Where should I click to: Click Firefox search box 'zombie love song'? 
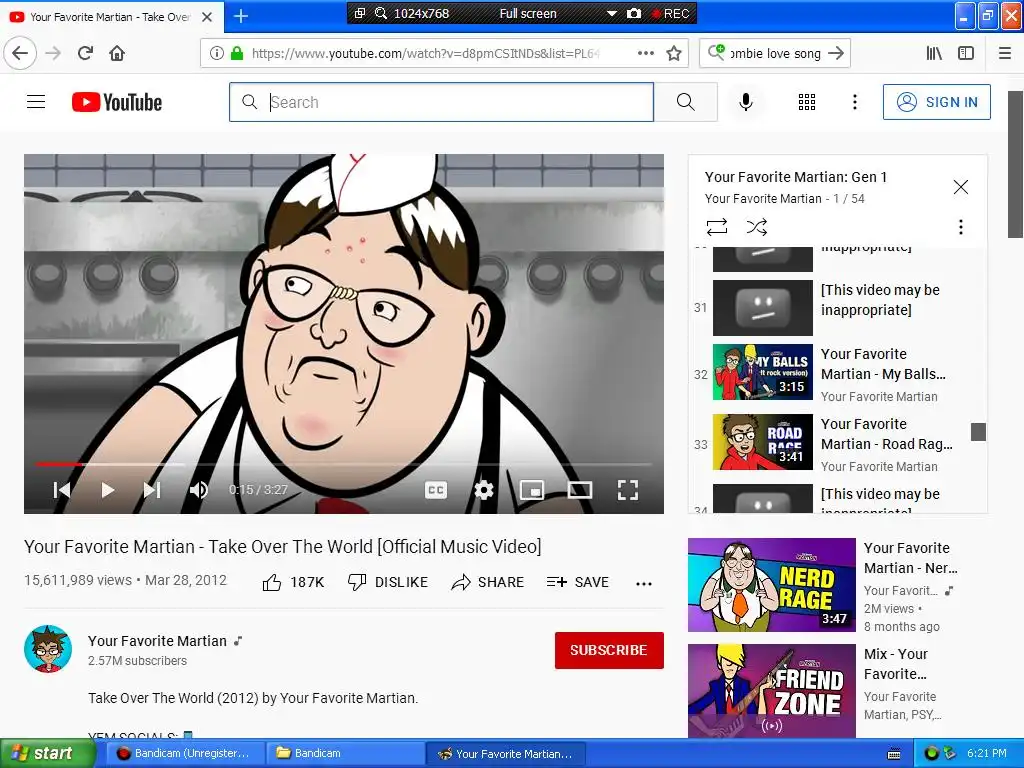[775, 54]
